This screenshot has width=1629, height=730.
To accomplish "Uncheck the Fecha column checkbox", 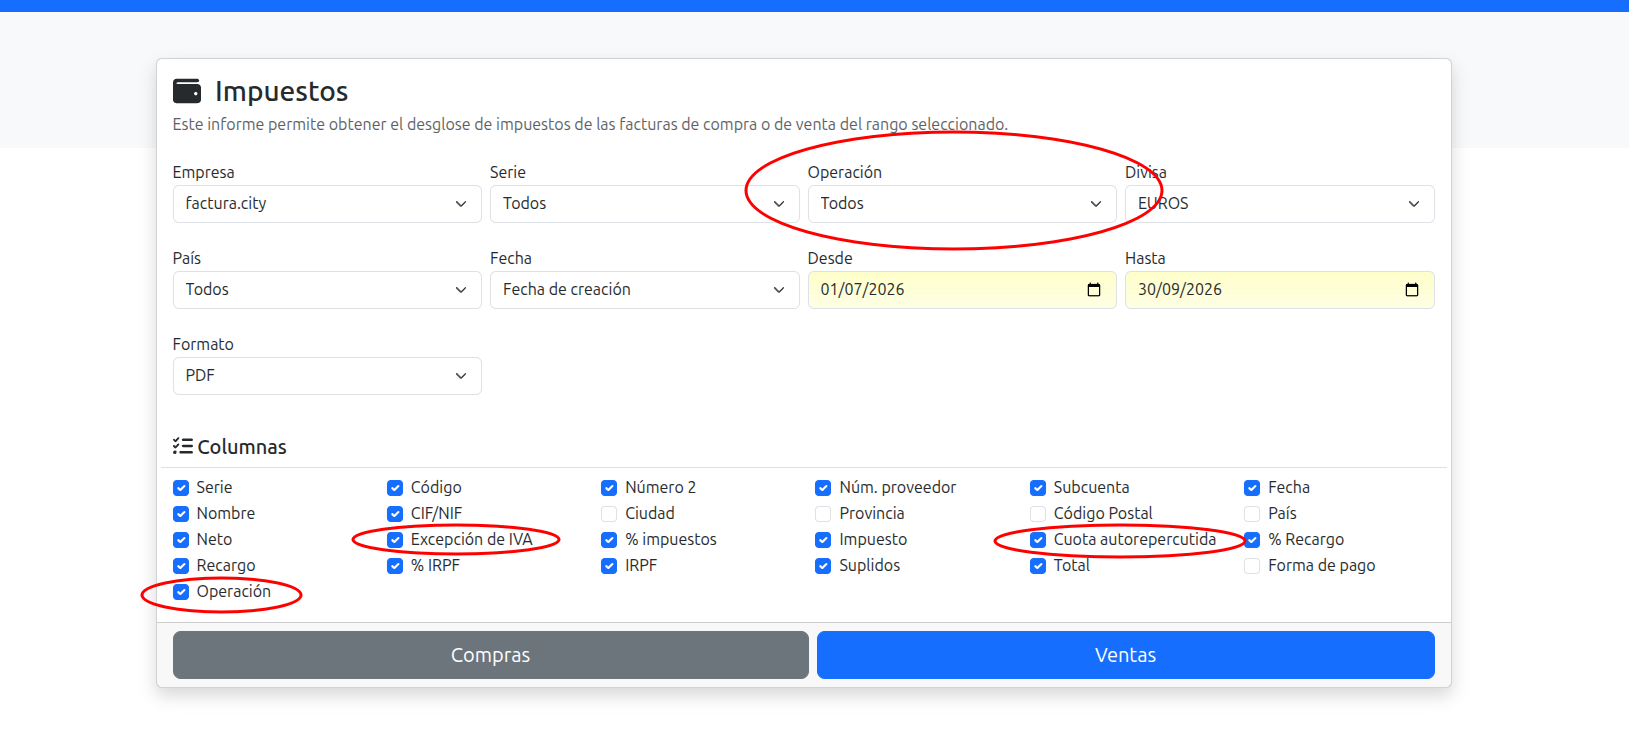I will coord(1252,488).
